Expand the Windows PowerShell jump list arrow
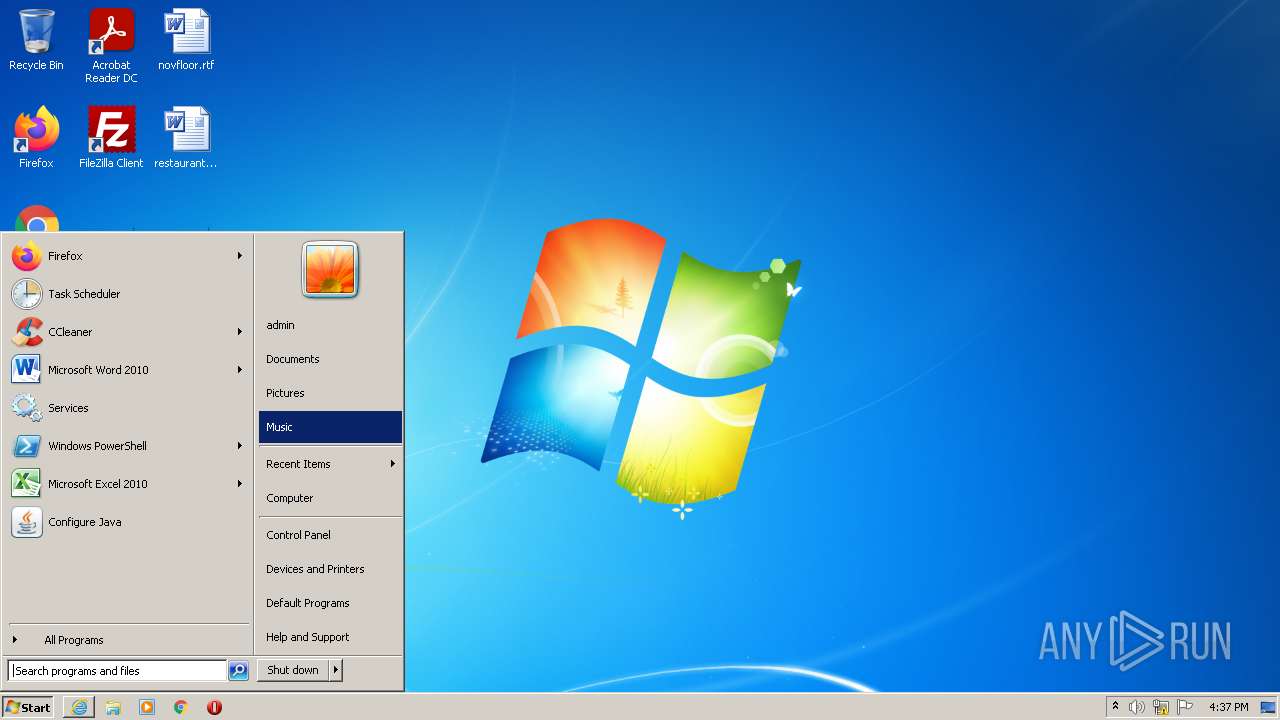This screenshot has height=720, width=1280. tap(240, 446)
